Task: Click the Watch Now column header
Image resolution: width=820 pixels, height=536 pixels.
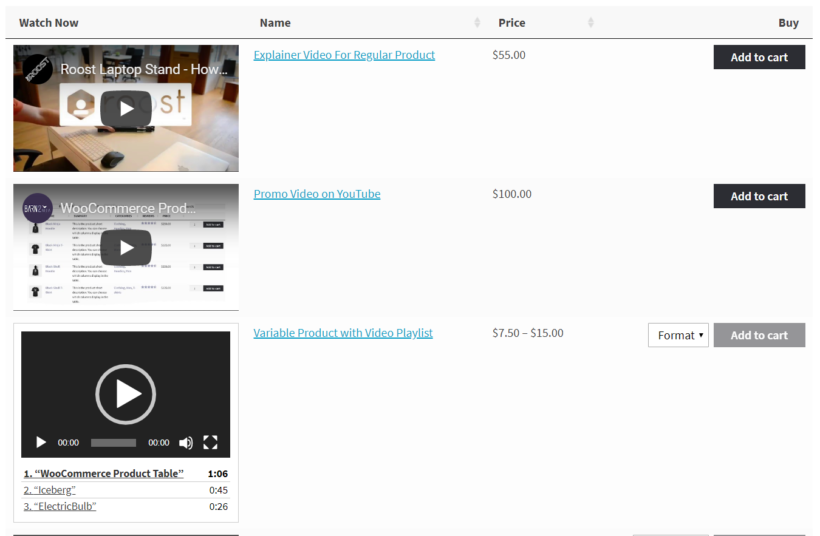Action: pos(49,23)
